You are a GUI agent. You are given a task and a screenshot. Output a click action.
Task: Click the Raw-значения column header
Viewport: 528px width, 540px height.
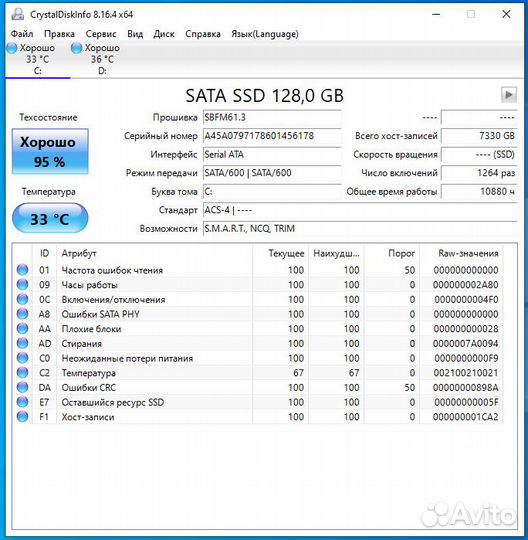(462, 253)
